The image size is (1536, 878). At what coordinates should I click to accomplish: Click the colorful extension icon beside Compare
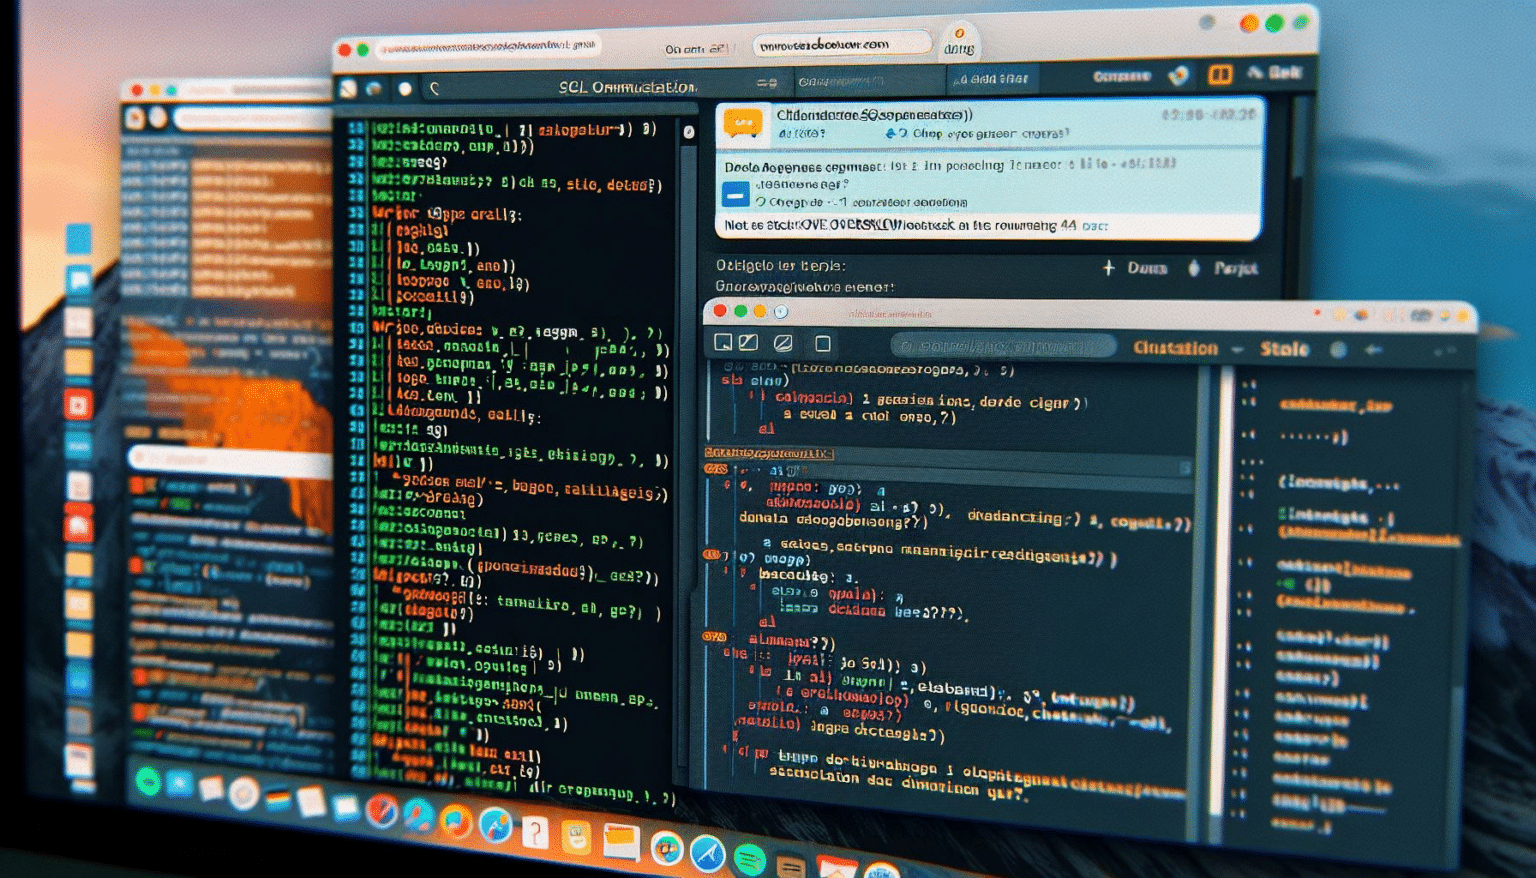tap(1178, 75)
